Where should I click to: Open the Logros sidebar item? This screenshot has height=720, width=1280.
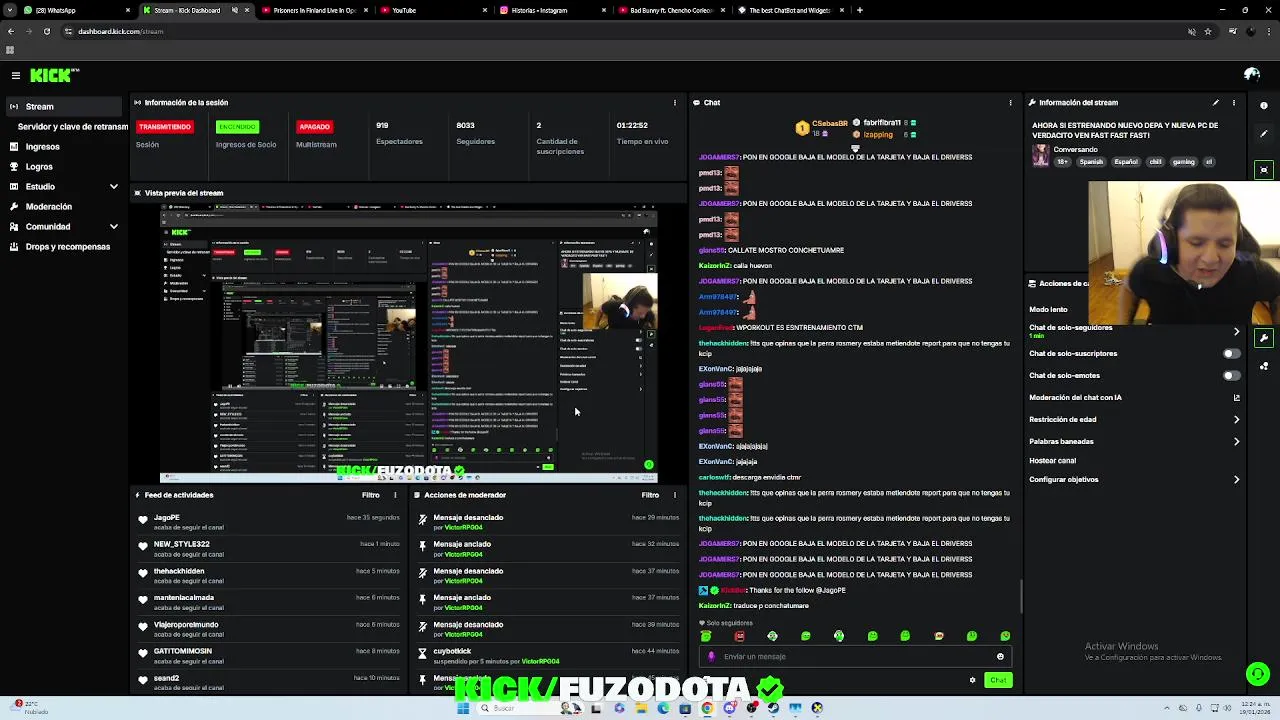(x=62, y=166)
